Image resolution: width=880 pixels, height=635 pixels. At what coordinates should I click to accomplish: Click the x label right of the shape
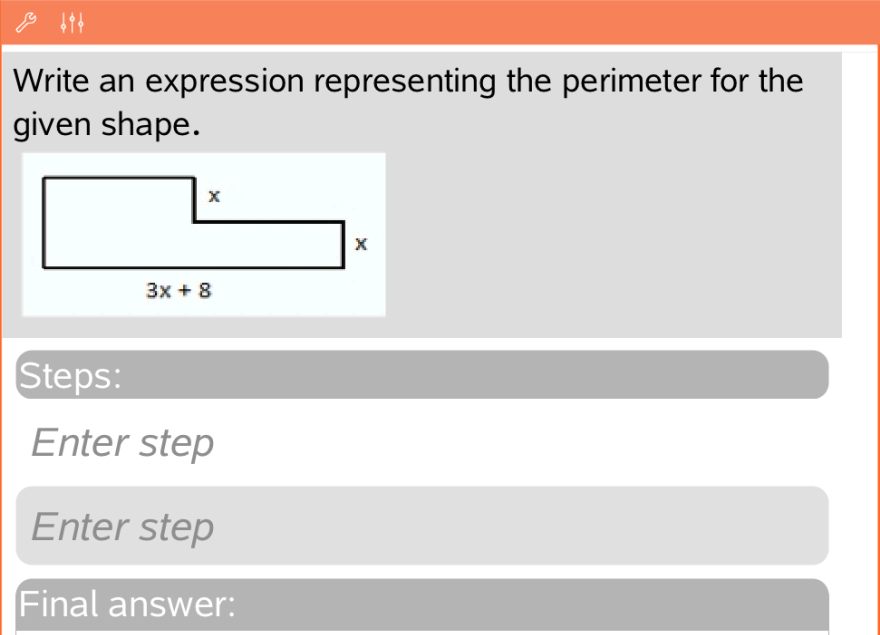click(362, 243)
